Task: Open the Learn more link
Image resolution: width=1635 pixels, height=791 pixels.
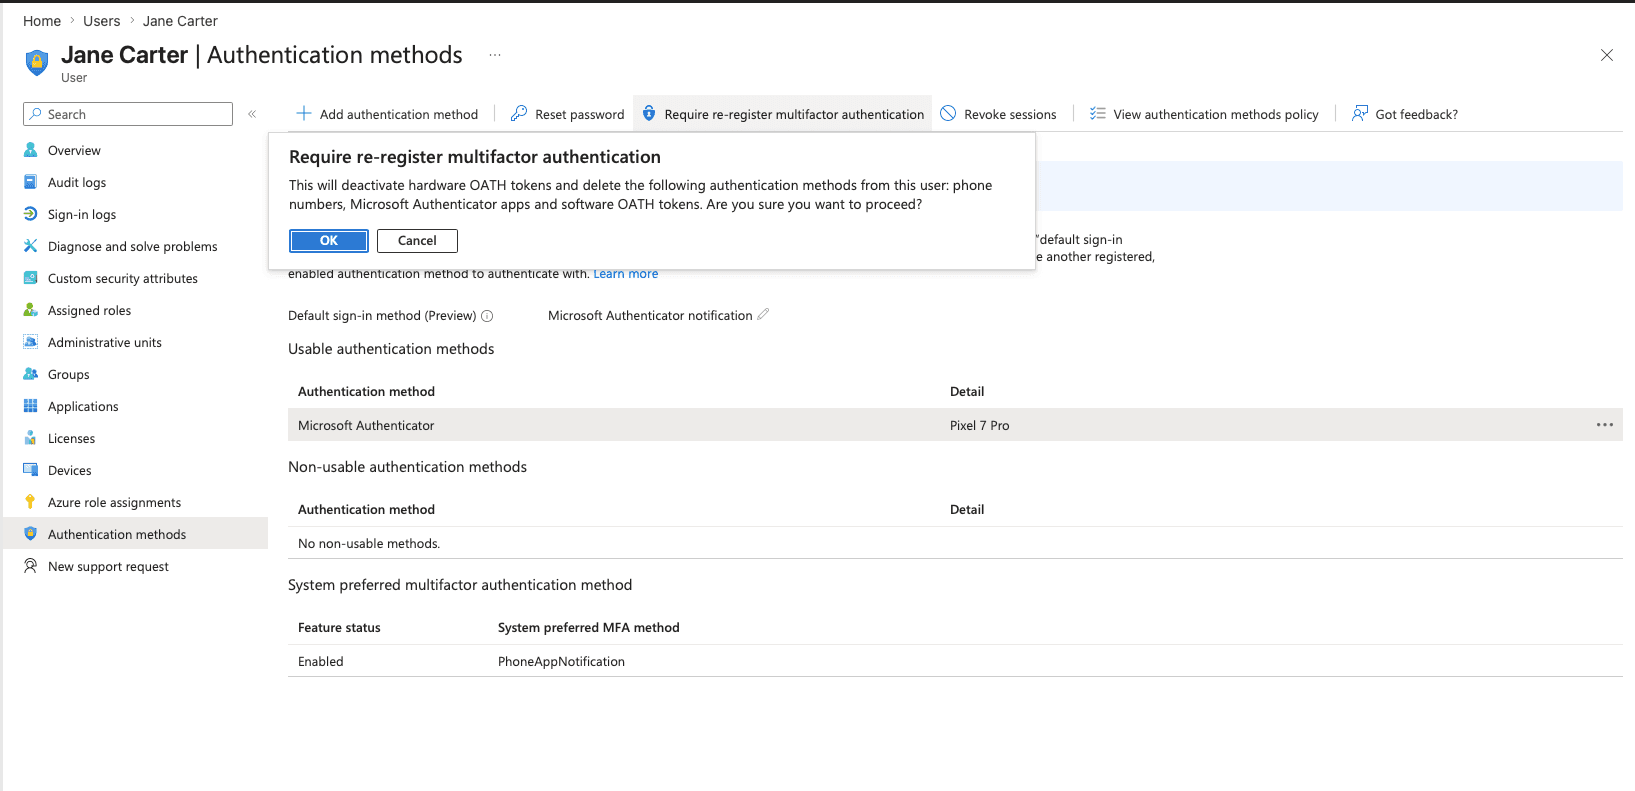Action: [626, 274]
